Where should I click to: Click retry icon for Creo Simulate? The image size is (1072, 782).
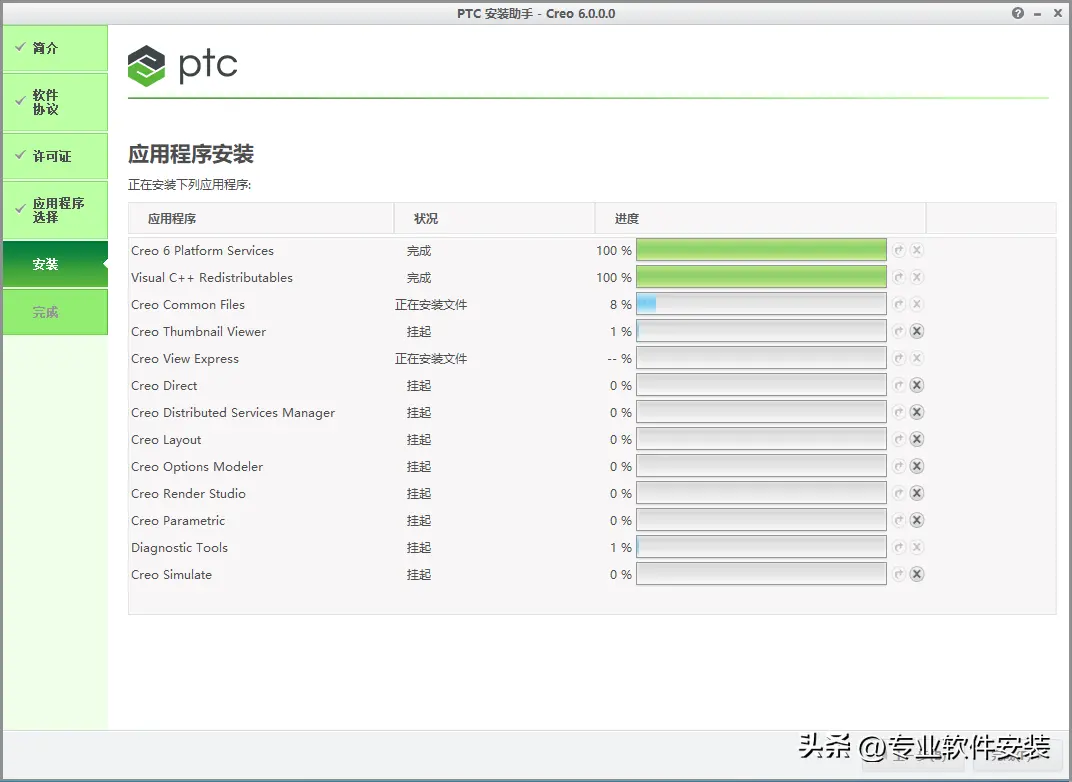(898, 574)
